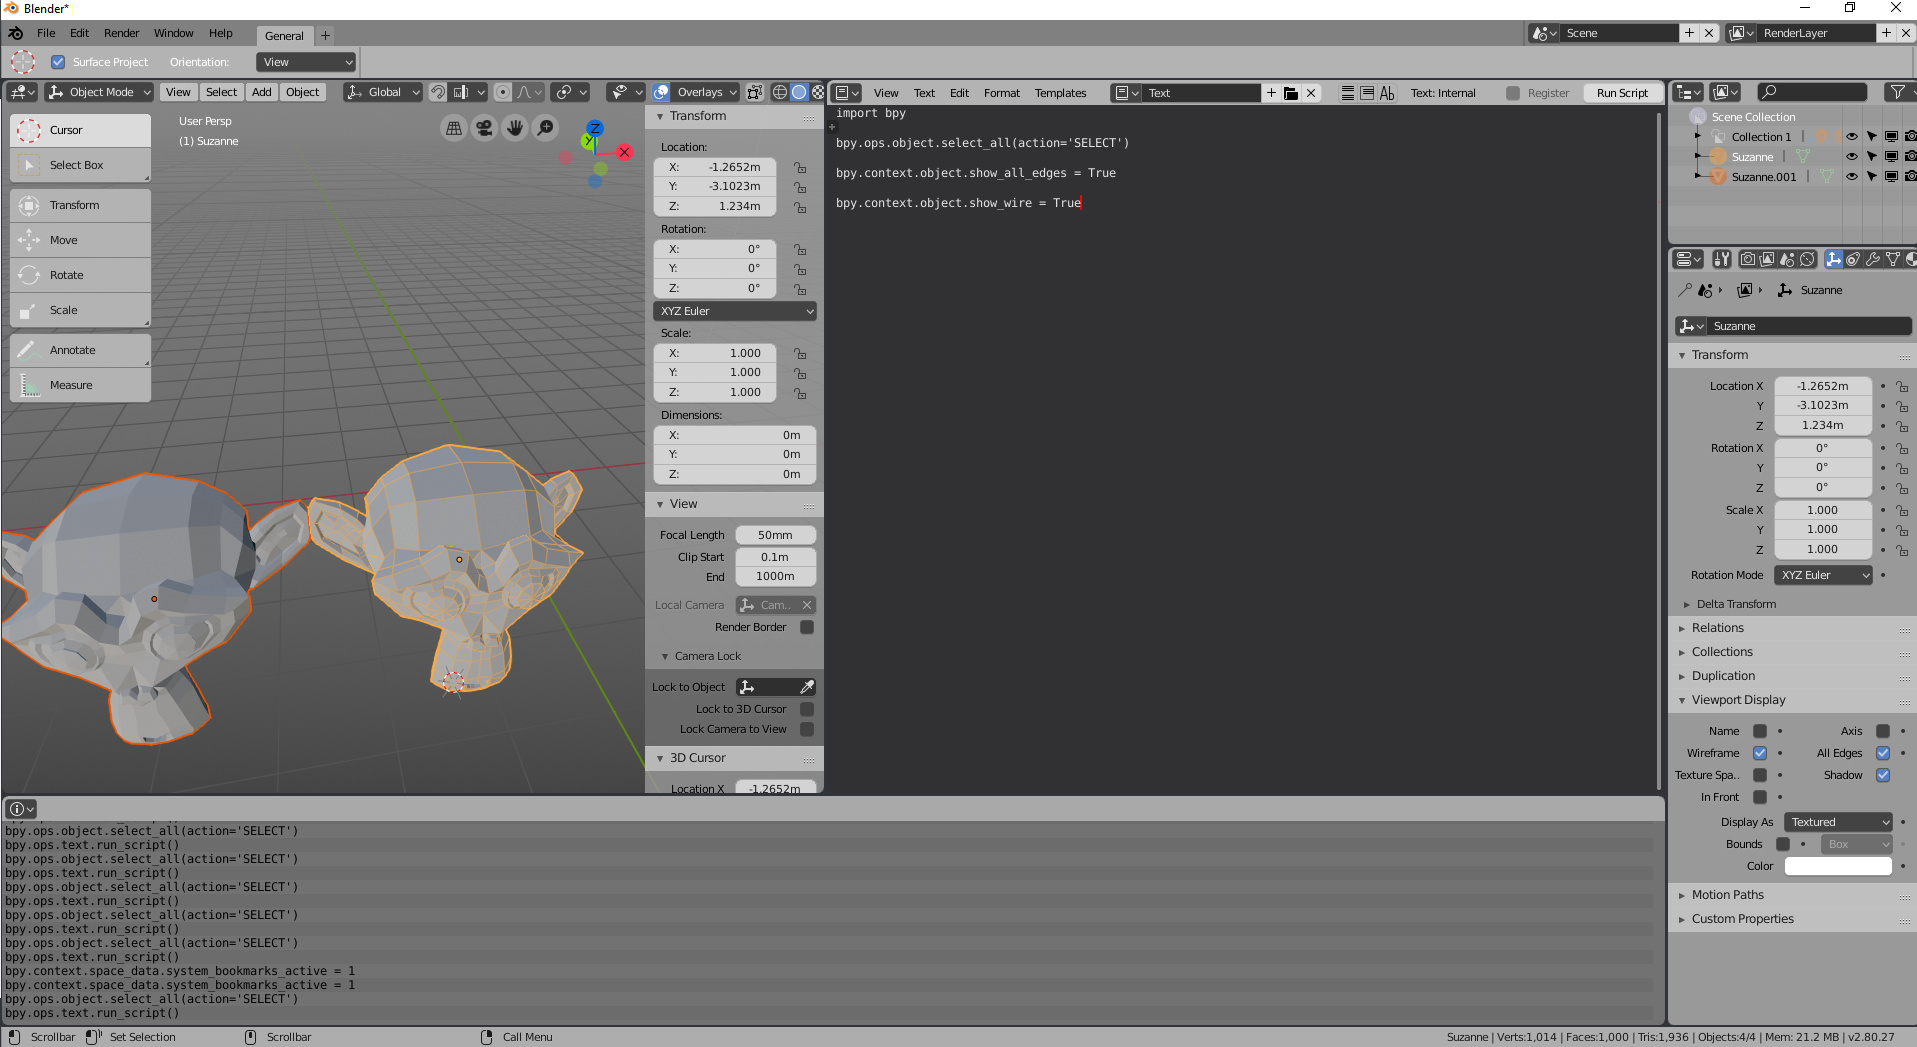Open Render menu

[x=122, y=33]
